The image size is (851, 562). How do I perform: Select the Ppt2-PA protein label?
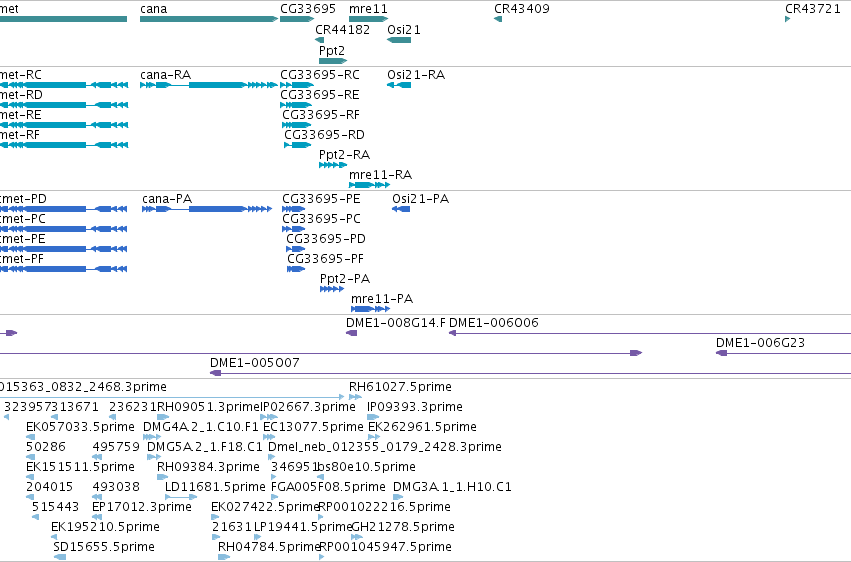click(345, 279)
